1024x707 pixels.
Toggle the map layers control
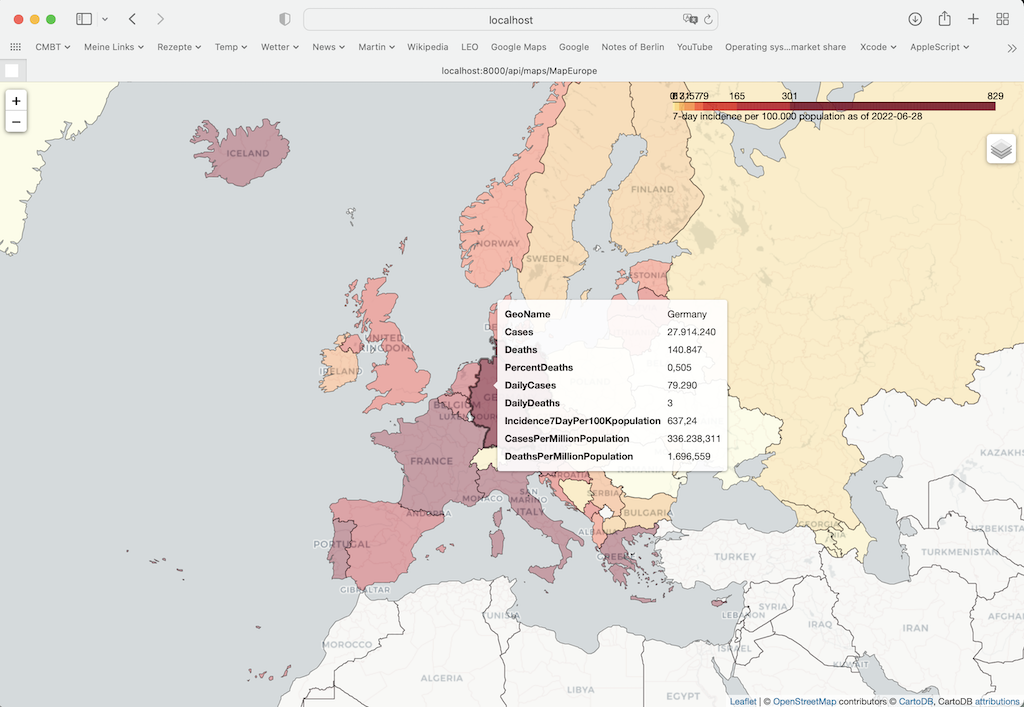click(x=1000, y=148)
